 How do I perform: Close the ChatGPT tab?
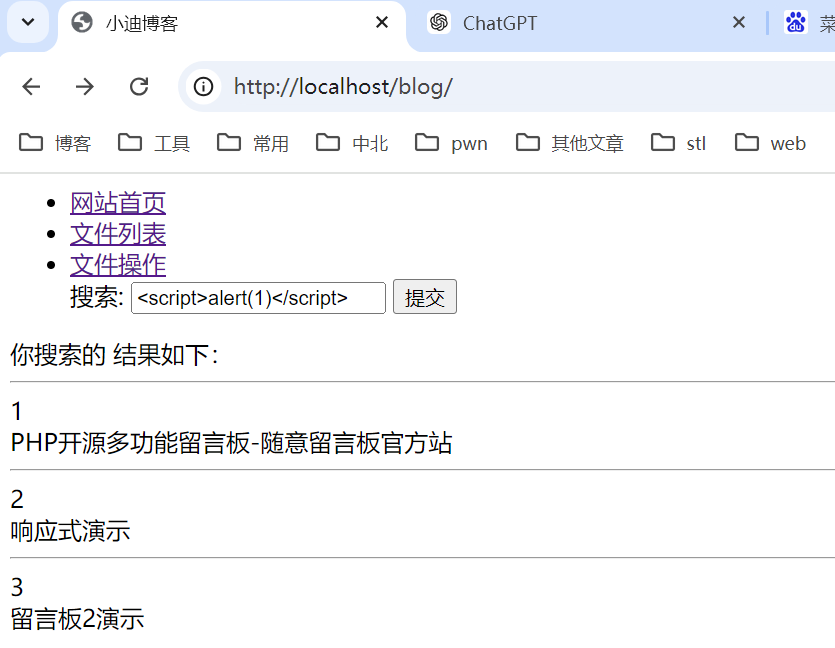739,22
